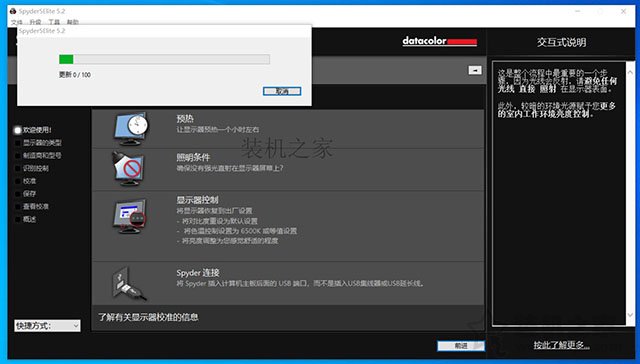Select the 显示器的类型 step in sidebar
Screen dimensions: 640x364
tap(38, 143)
